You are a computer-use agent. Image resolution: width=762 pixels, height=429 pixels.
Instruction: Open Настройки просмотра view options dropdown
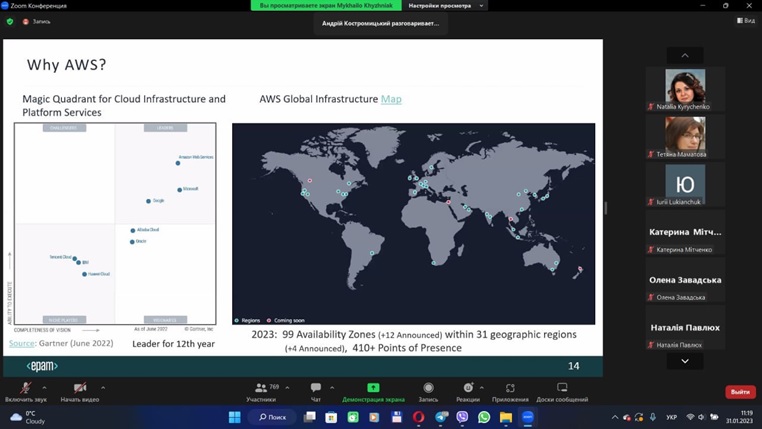pos(446,5)
